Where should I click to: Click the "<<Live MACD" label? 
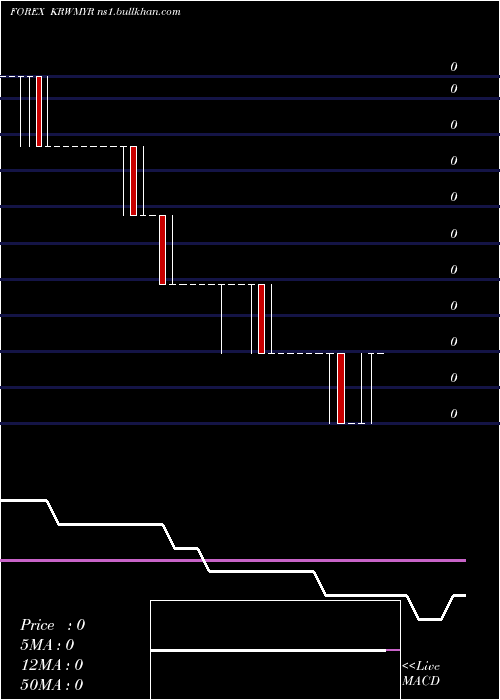(421, 674)
